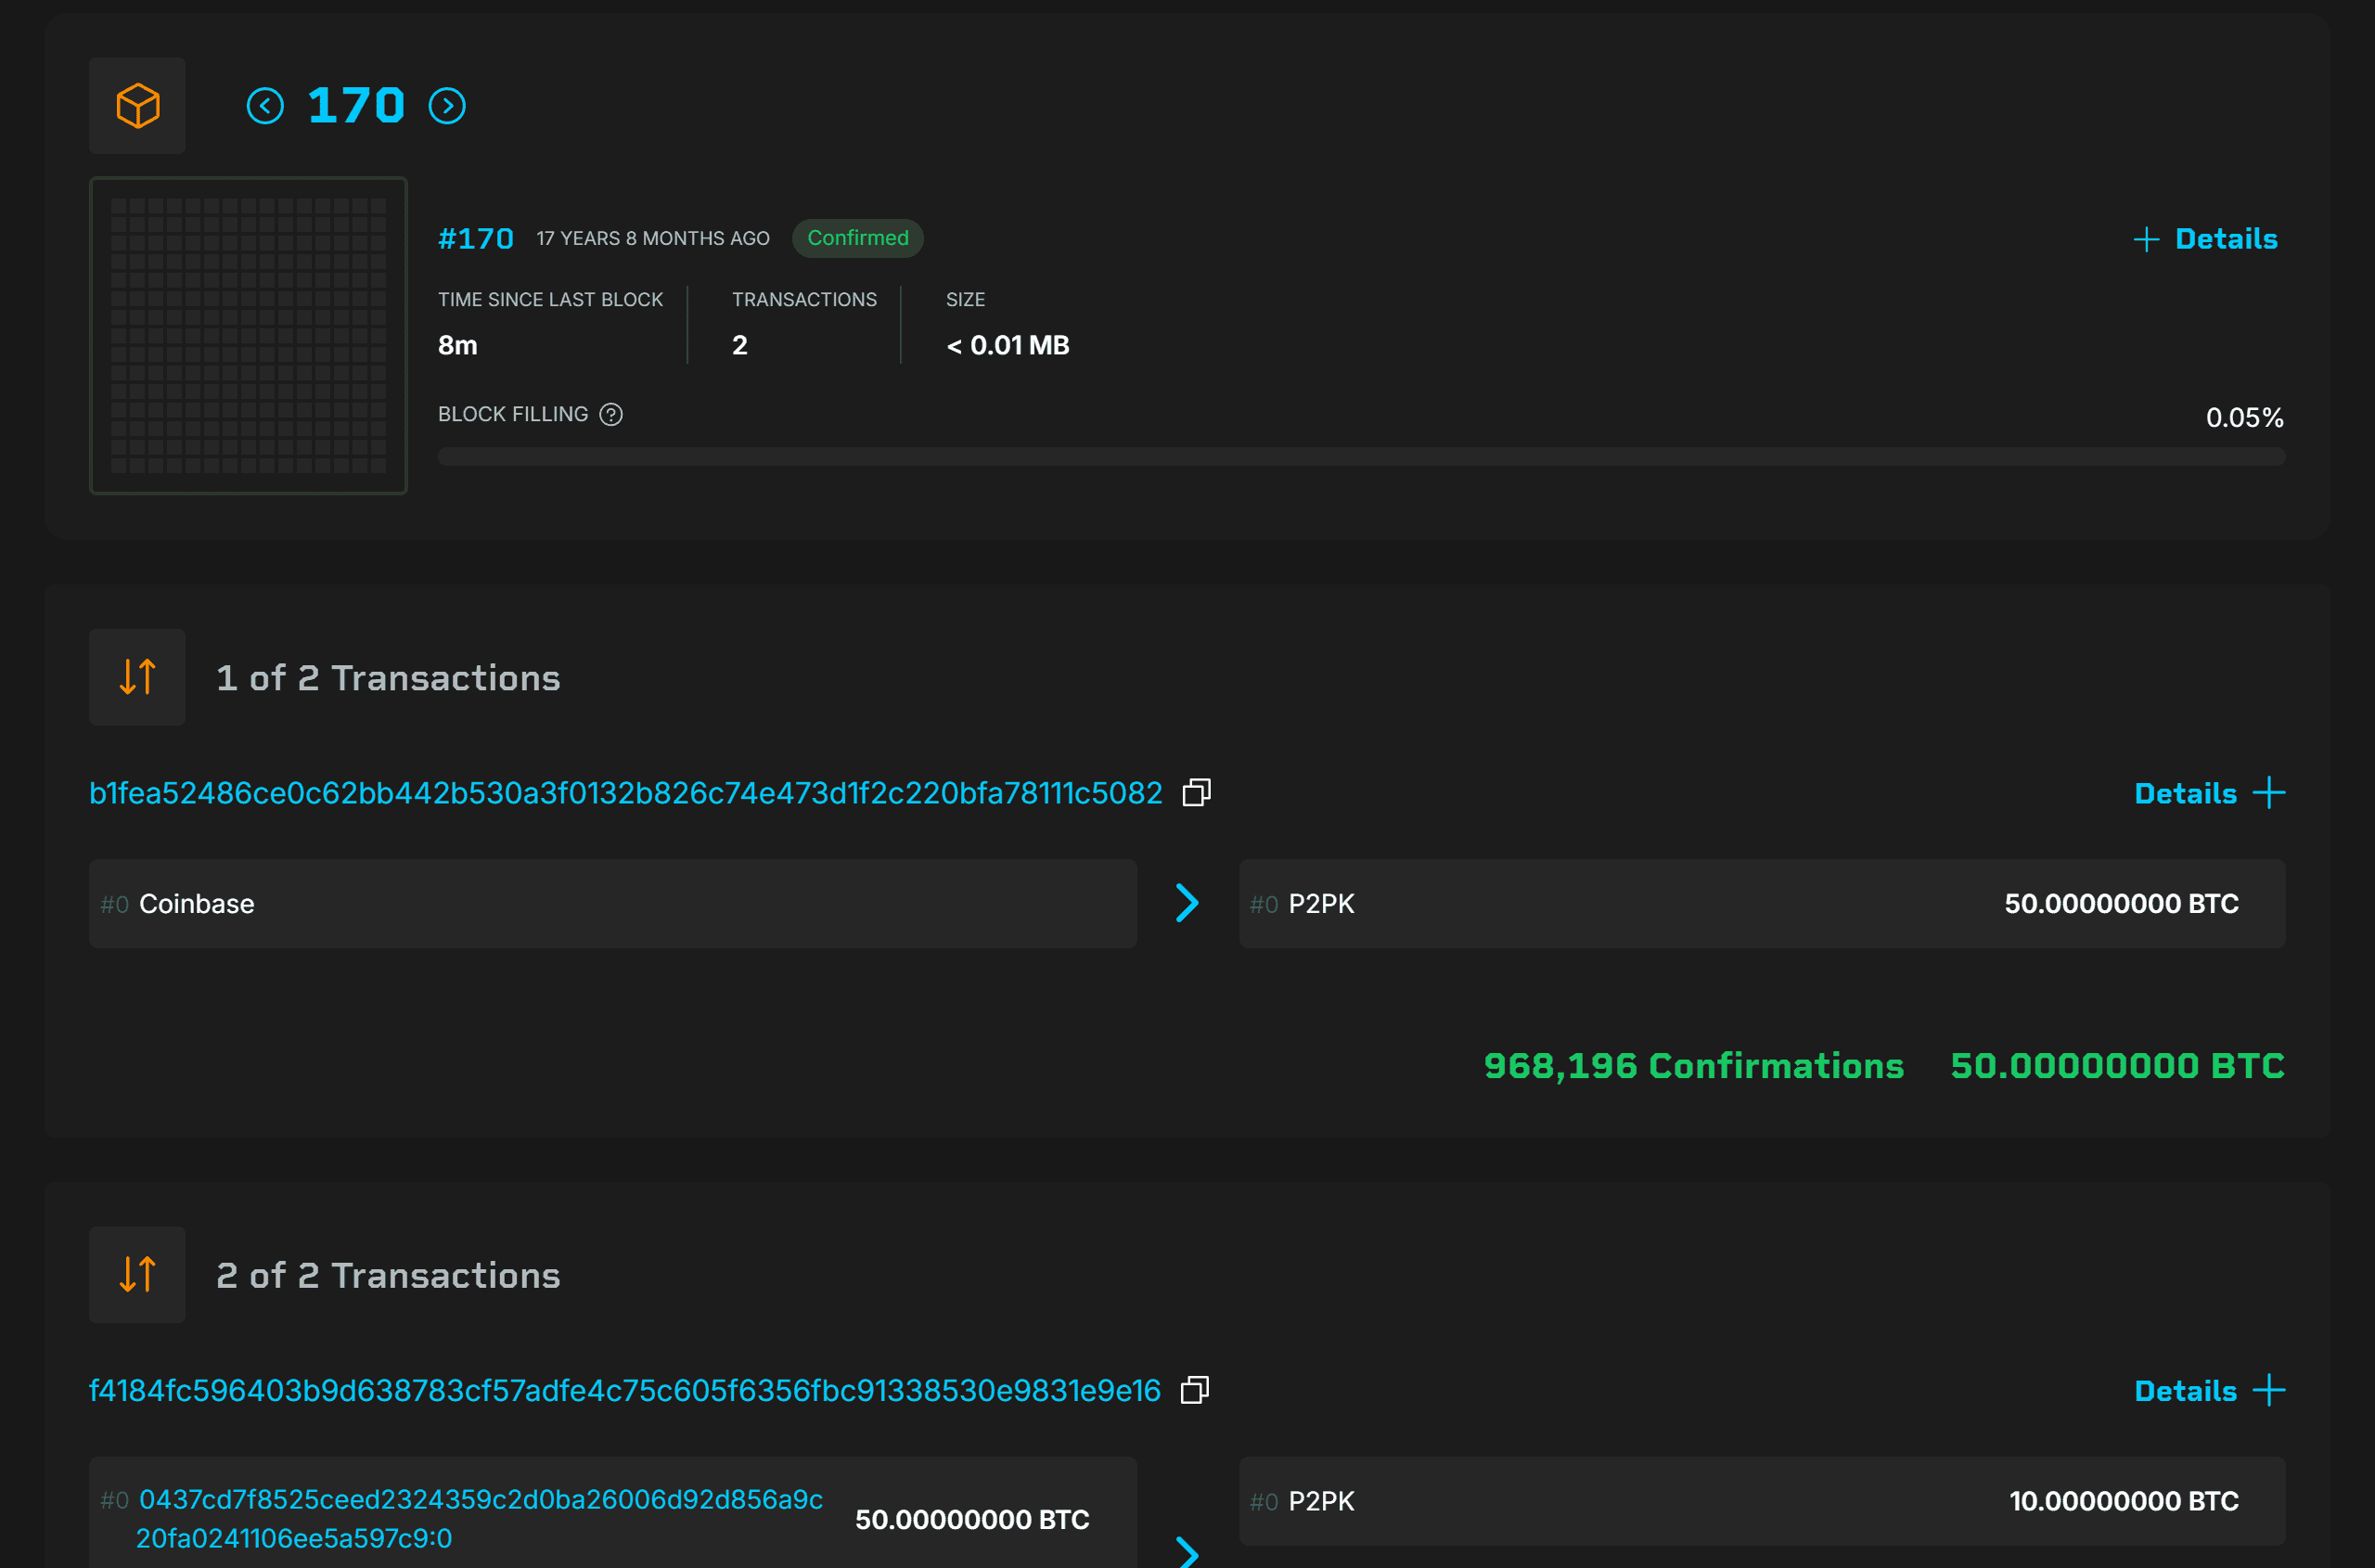Click the transactions count value 2
Screen dimensions: 2375x1568
(740, 345)
